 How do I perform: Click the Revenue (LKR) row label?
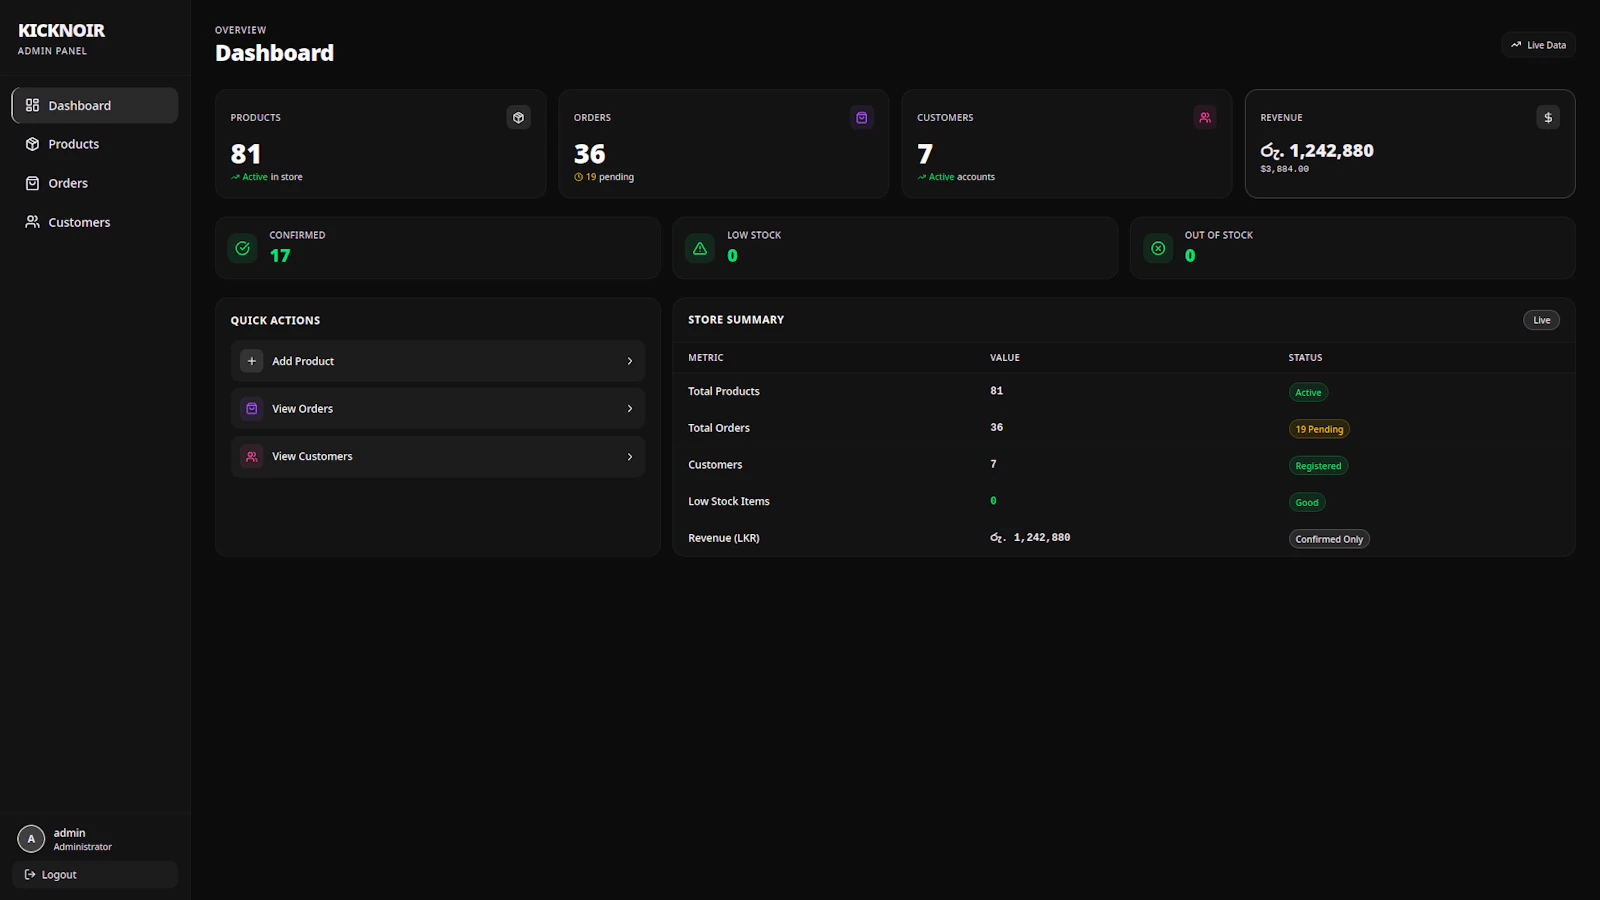(724, 538)
